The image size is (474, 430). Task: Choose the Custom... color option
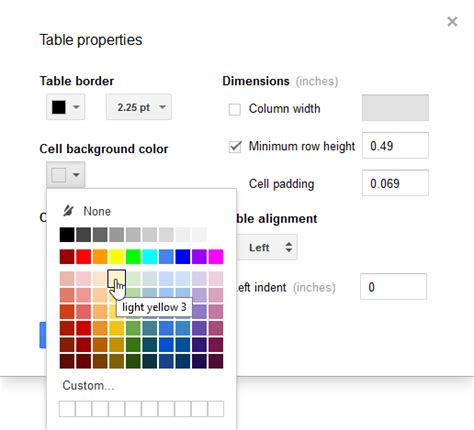click(x=88, y=385)
